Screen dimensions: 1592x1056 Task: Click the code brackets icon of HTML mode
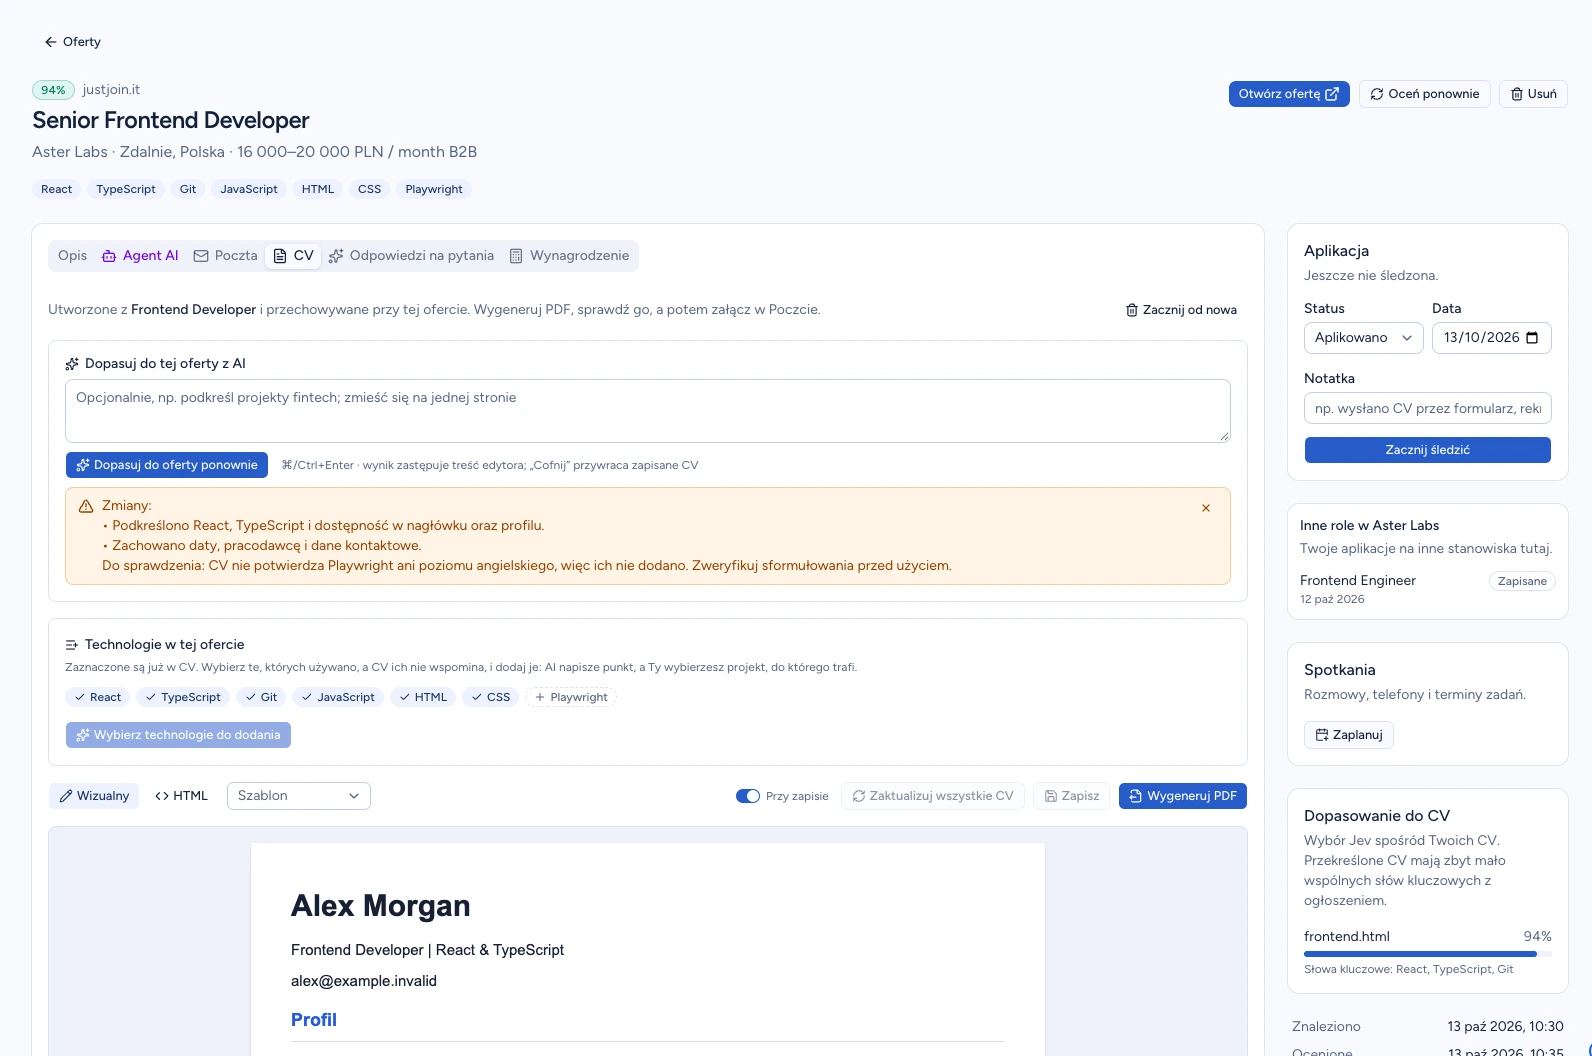click(162, 796)
